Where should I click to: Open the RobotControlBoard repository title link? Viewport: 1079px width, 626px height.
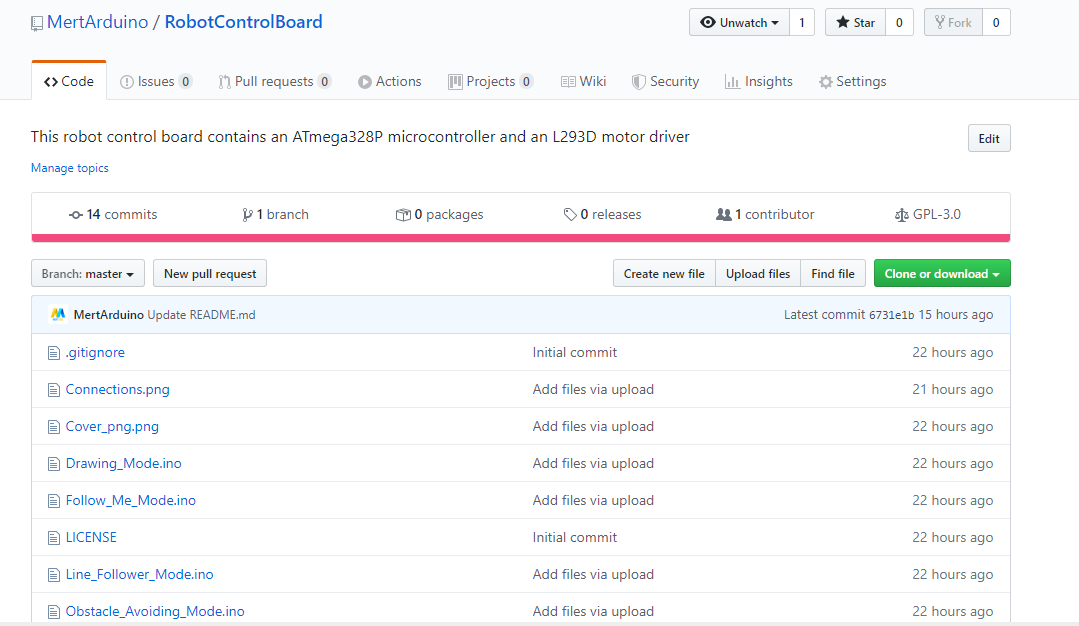point(244,22)
